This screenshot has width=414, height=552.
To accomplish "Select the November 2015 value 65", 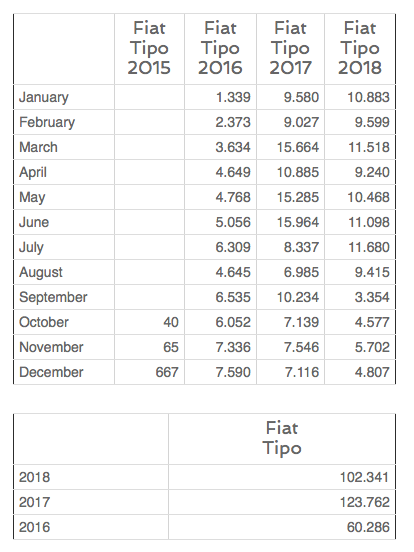I will (x=171, y=347).
